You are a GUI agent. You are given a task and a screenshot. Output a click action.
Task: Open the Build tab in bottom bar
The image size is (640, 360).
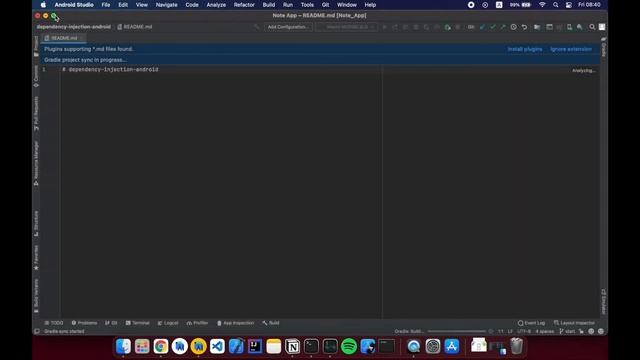(271, 323)
